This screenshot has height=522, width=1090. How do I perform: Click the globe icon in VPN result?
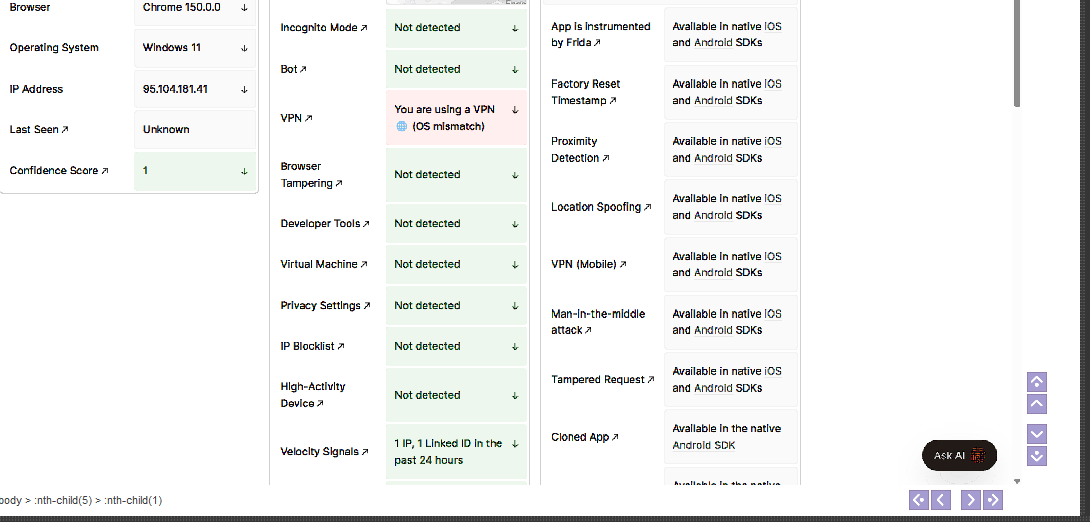pos(401,127)
